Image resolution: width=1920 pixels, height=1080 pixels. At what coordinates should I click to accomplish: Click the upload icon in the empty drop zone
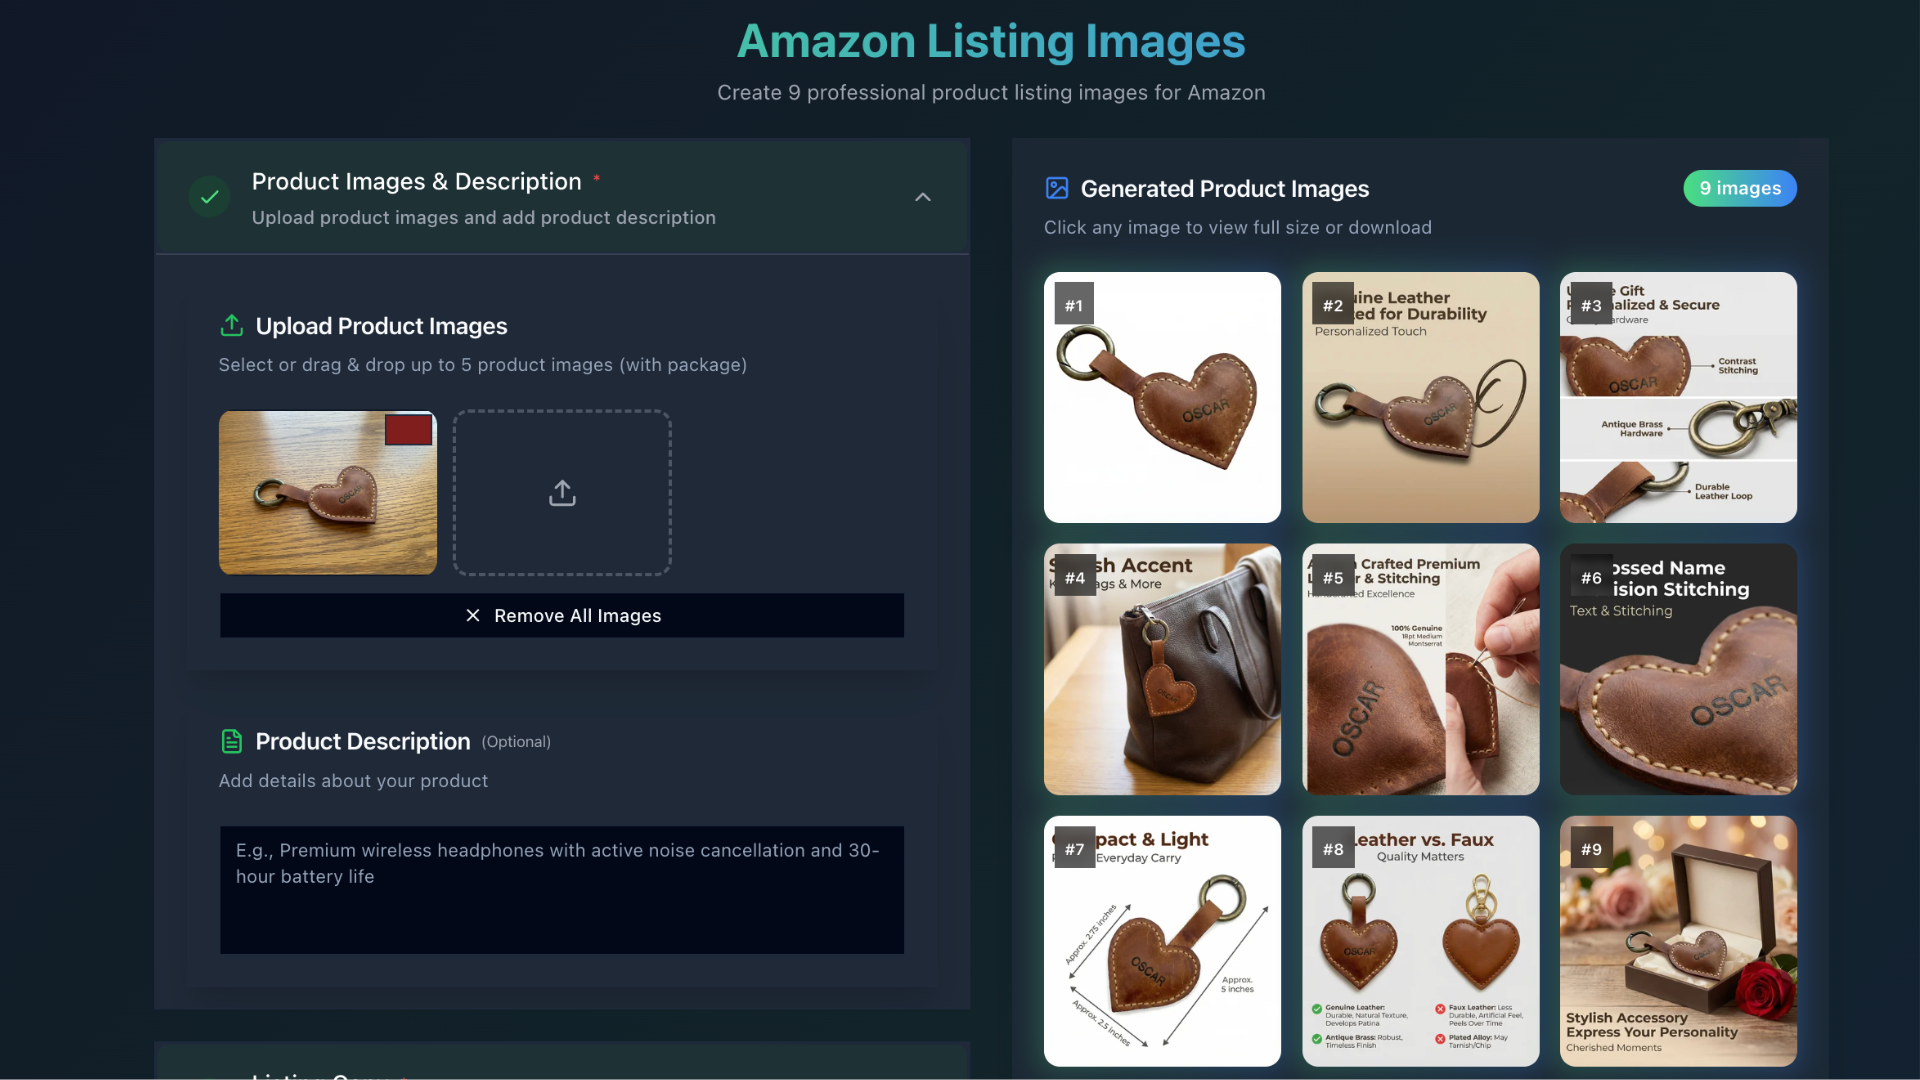(x=562, y=493)
